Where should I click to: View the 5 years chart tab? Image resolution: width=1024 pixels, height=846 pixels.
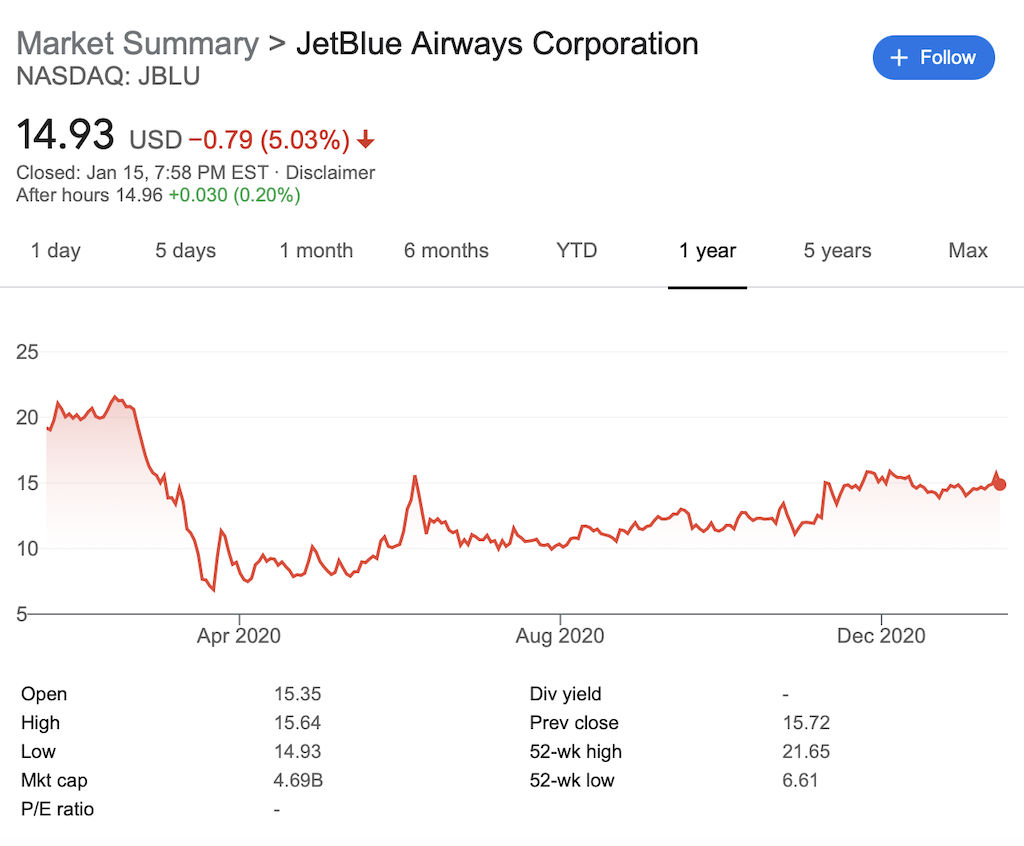837,251
